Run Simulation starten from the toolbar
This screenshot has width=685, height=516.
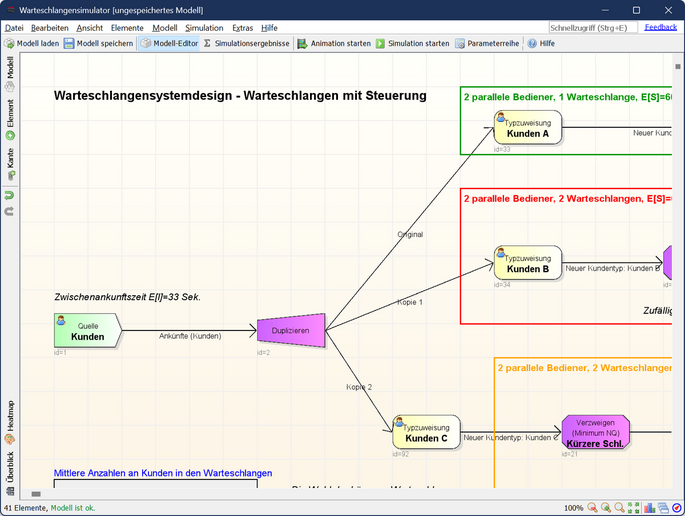pyautogui.click(x=412, y=44)
